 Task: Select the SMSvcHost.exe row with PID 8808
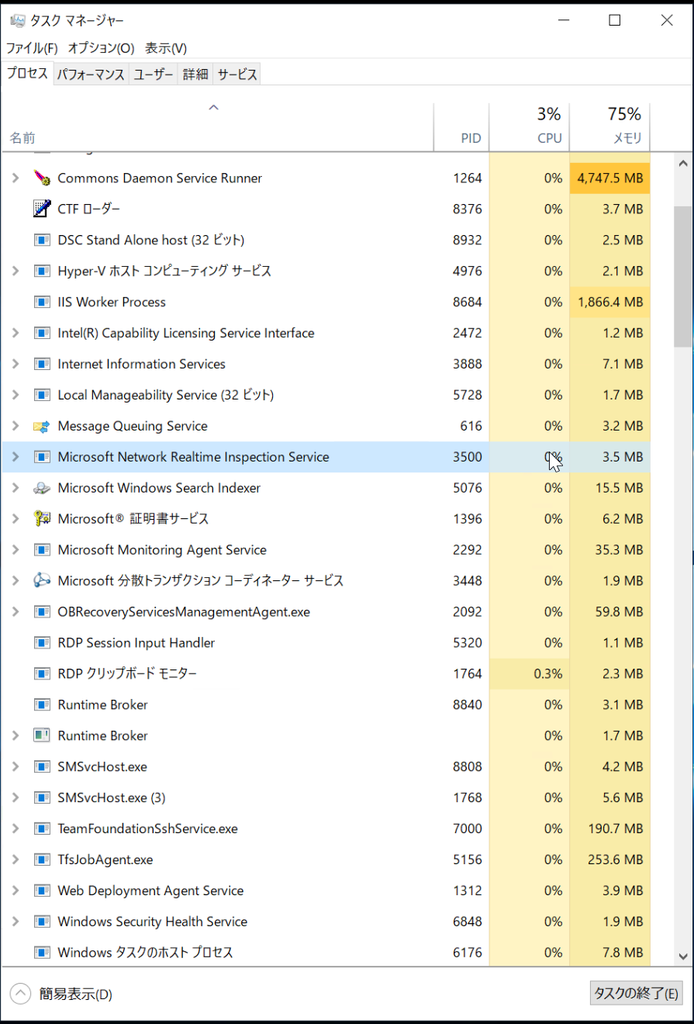coord(326,767)
